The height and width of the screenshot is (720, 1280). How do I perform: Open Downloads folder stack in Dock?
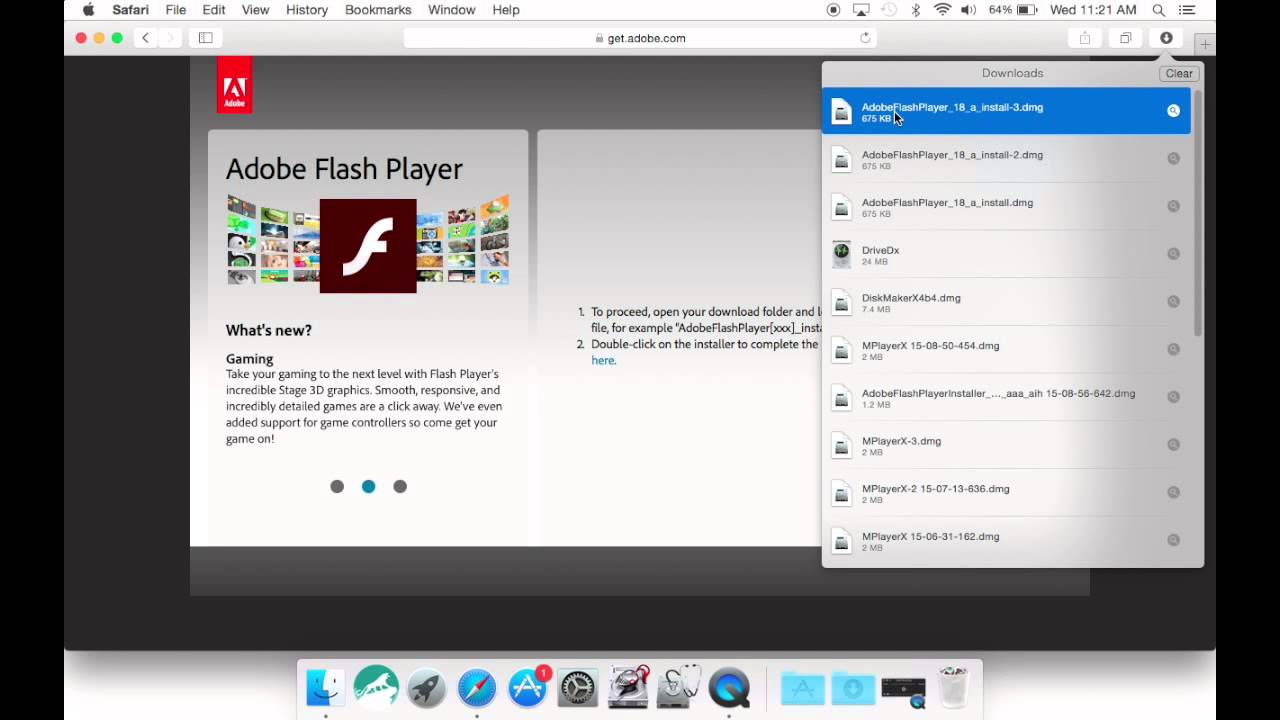point(853,688)
